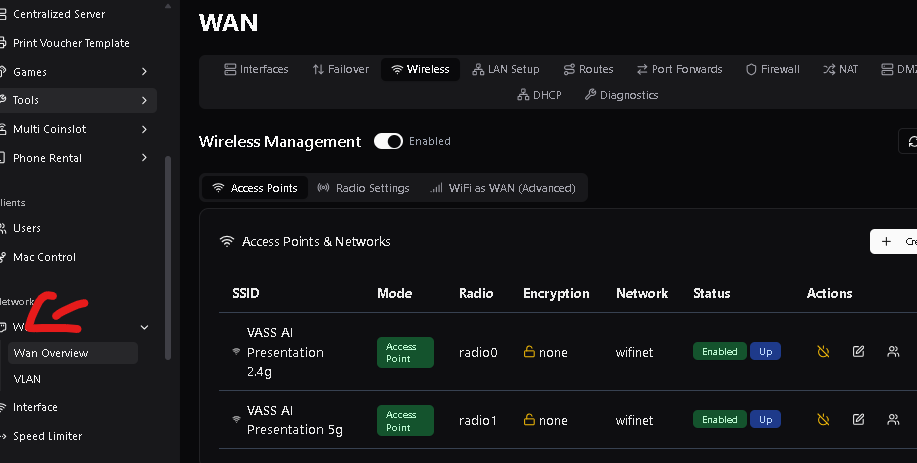Click the Wi-Fi icon of the 2.4g SSID row
The image size is (917, 463).
point(236,351)
